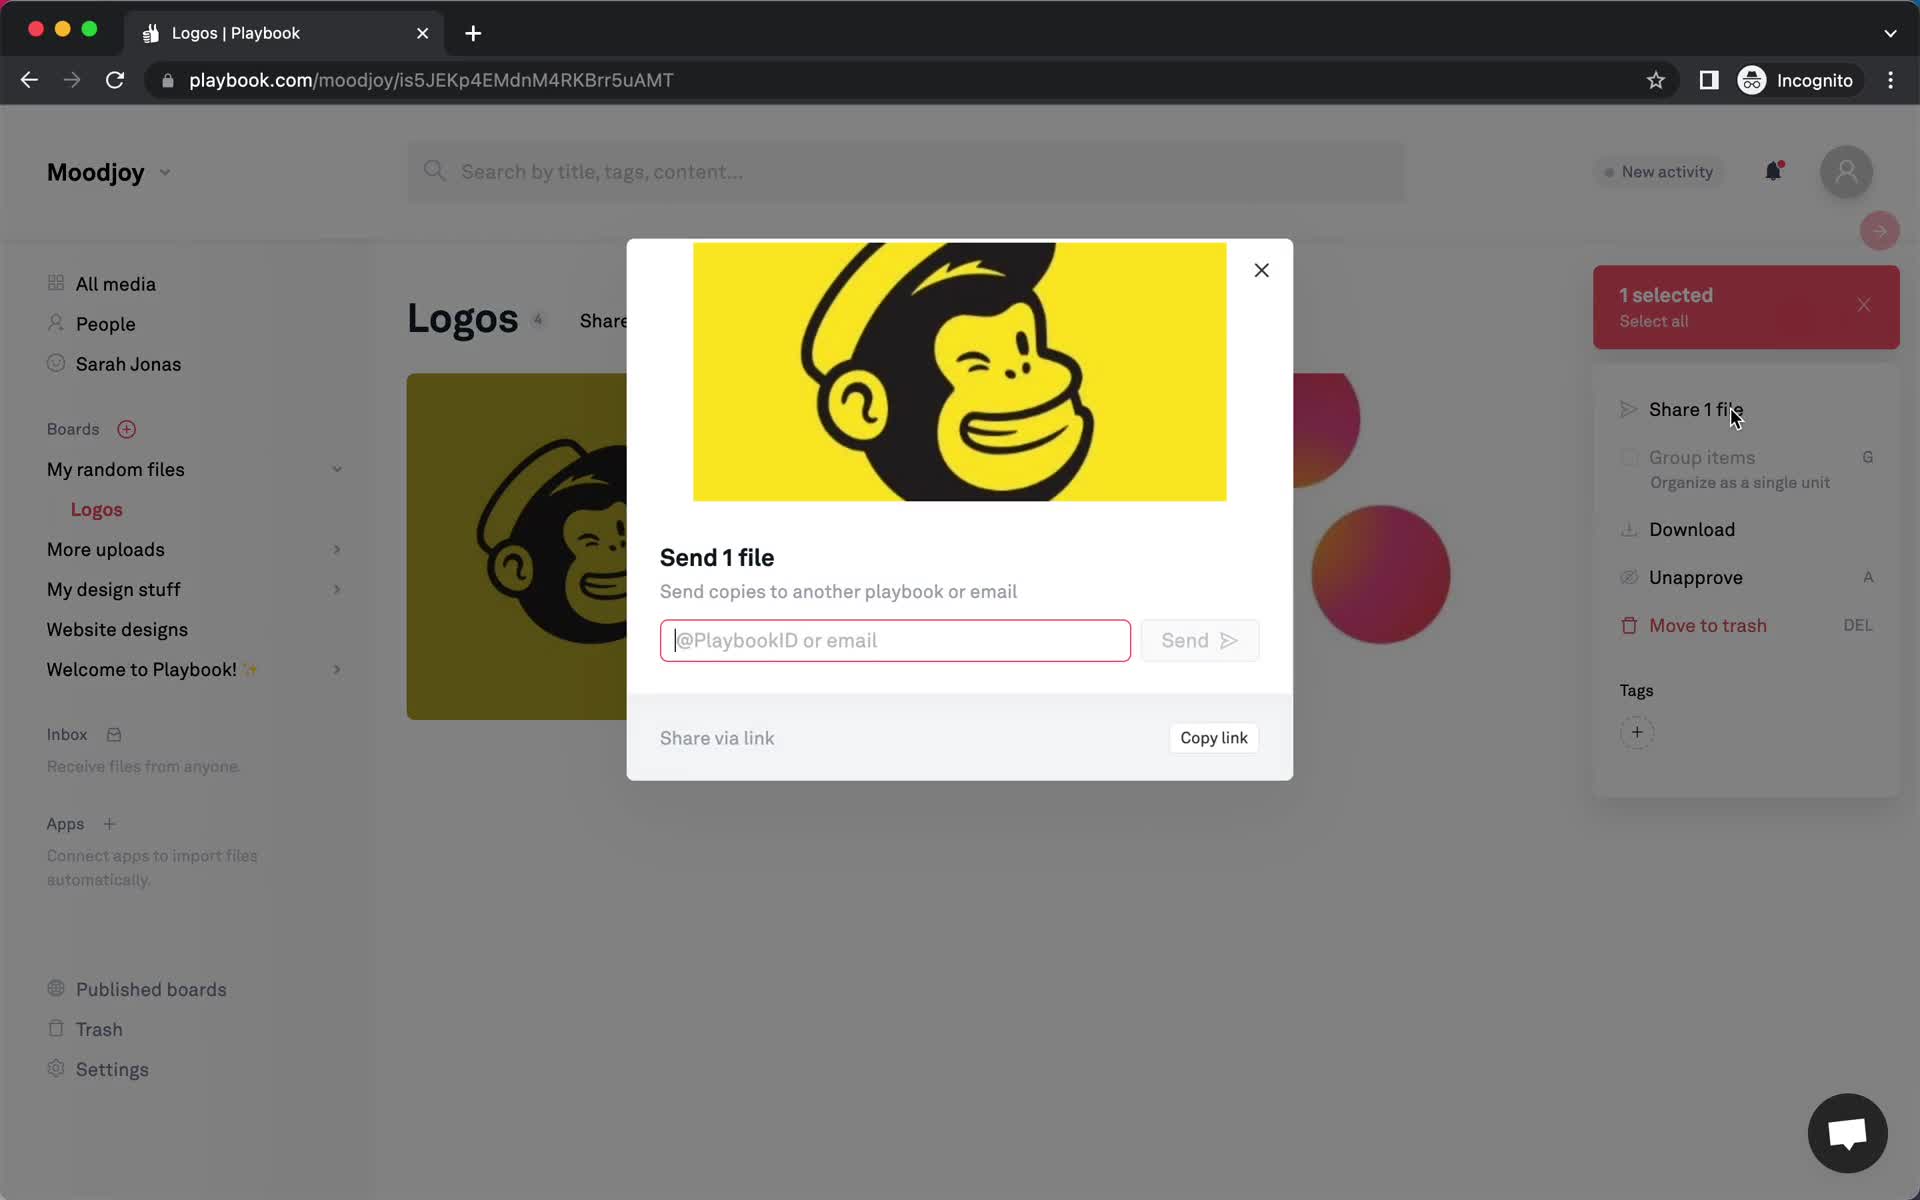Image resolution: width=1920 pixels, height=1200 pixels.
Task: Expand the More uploads board
Action: pyautogui.click(x=337, y=549)
